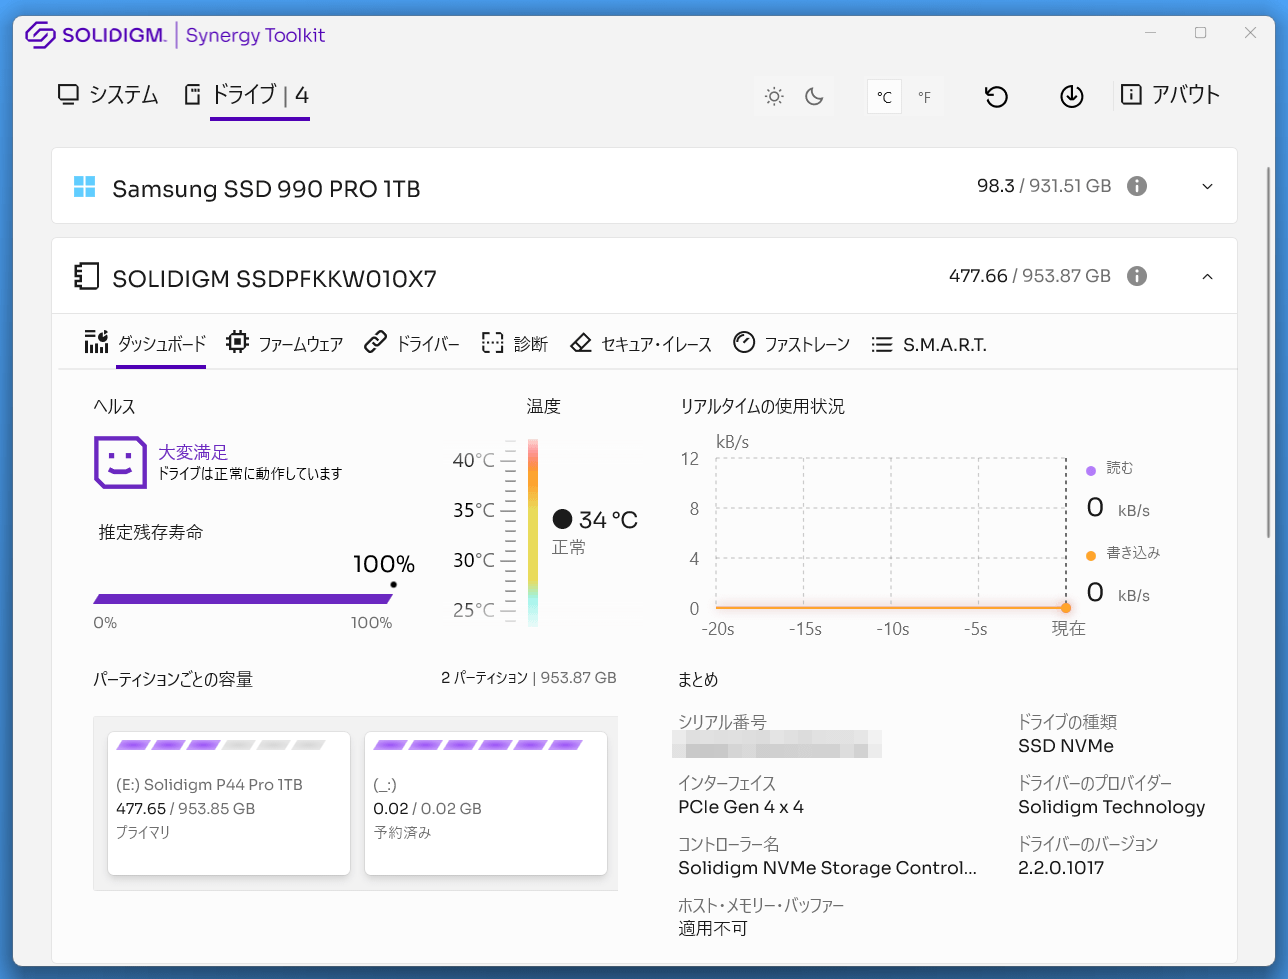Switch to dark theme moon icon
Screen dimensions: 1288x979
[814, 97]
